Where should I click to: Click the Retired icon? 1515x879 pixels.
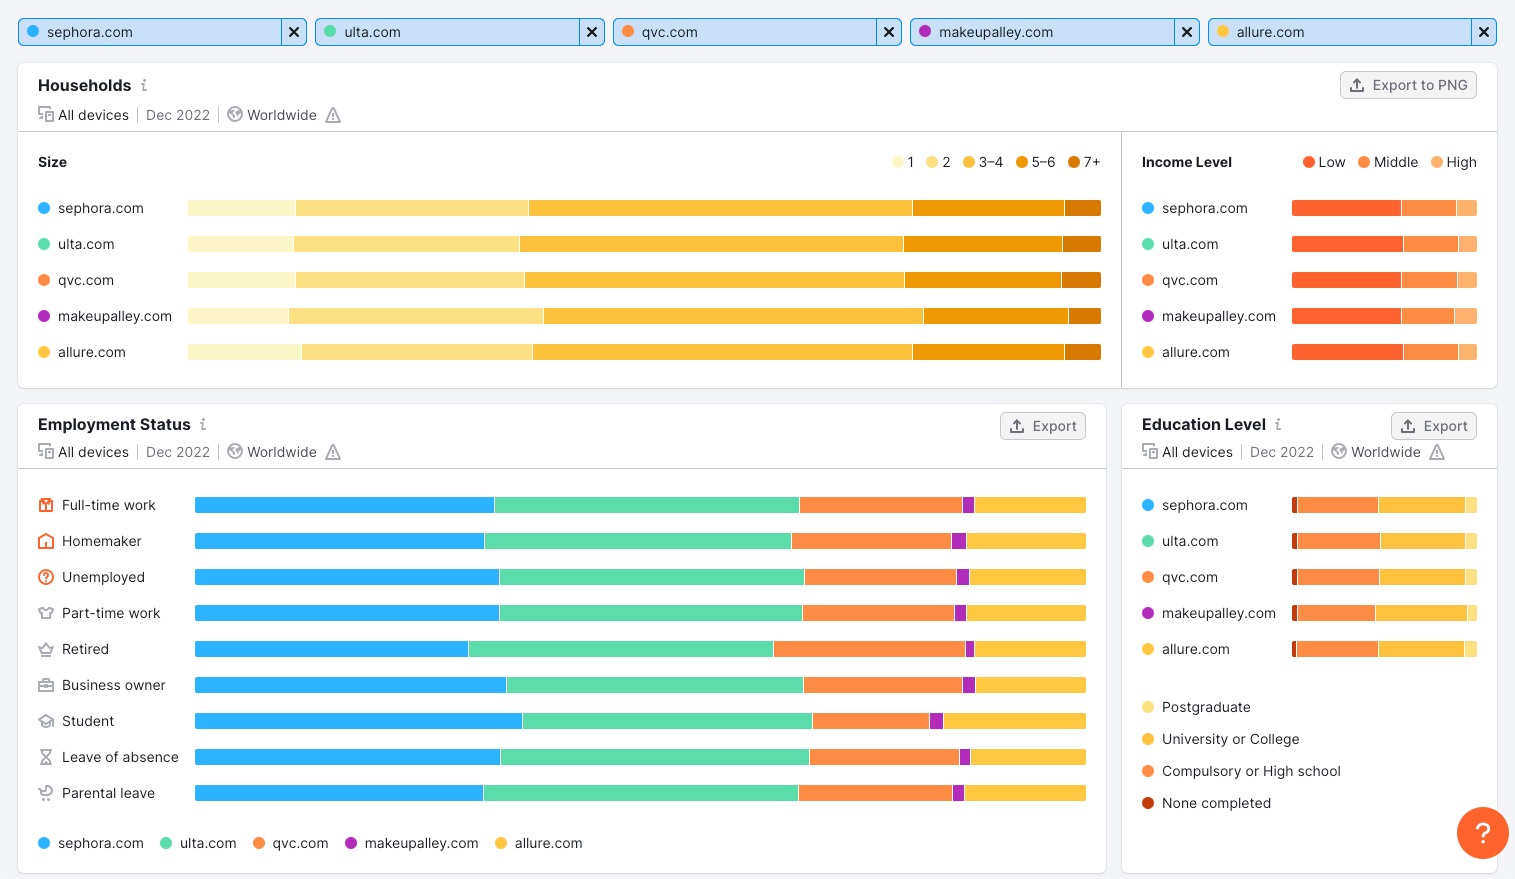point(46,649)
